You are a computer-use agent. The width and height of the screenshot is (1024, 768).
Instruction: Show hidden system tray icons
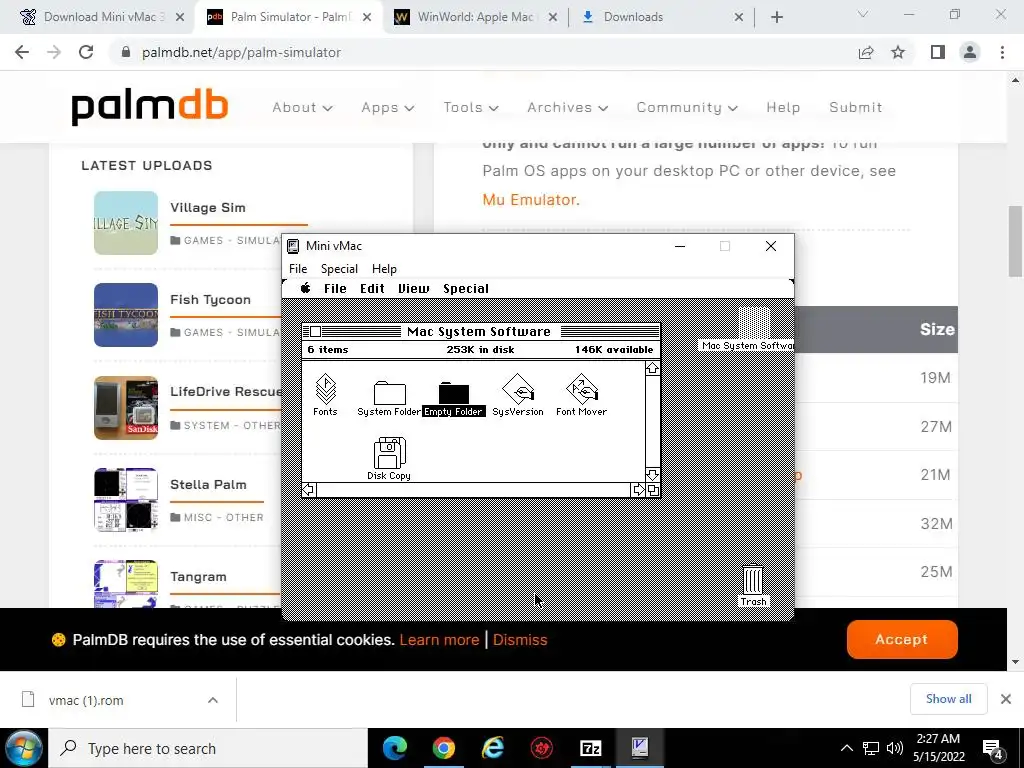coord(846,748)
